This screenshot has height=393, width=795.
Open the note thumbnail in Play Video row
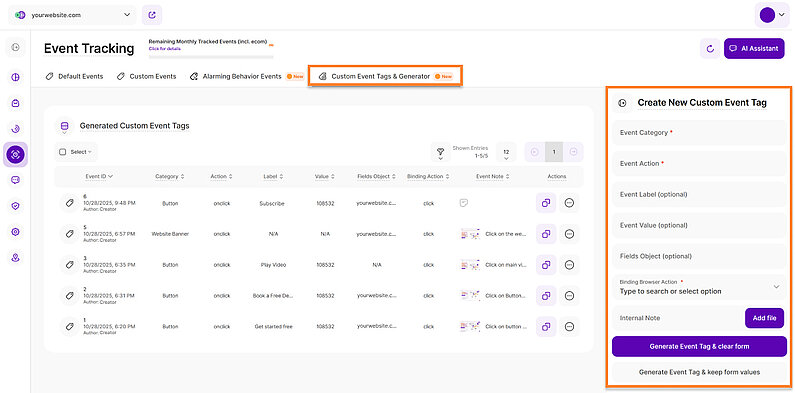coord(471,265)
